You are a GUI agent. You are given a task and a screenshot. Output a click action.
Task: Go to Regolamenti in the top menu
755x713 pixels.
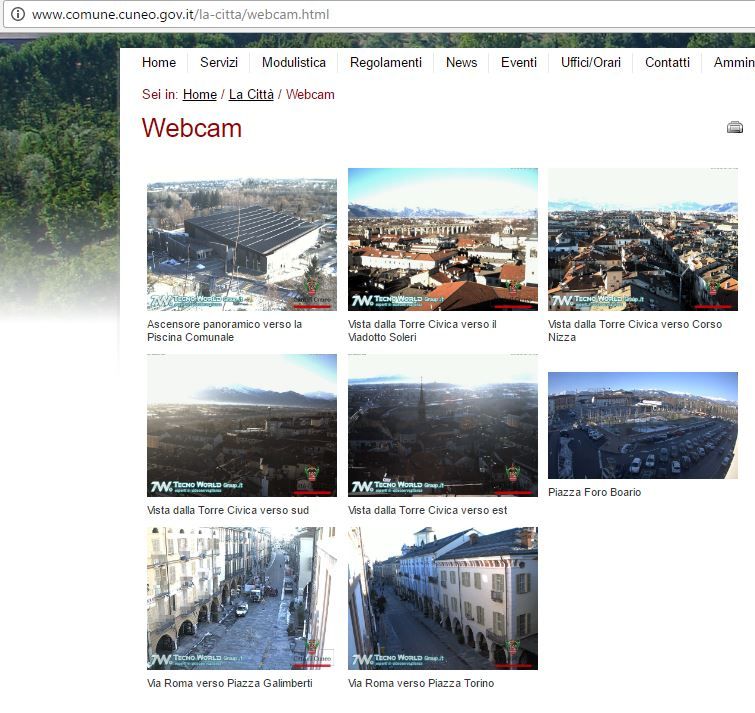tap(386, 62)
